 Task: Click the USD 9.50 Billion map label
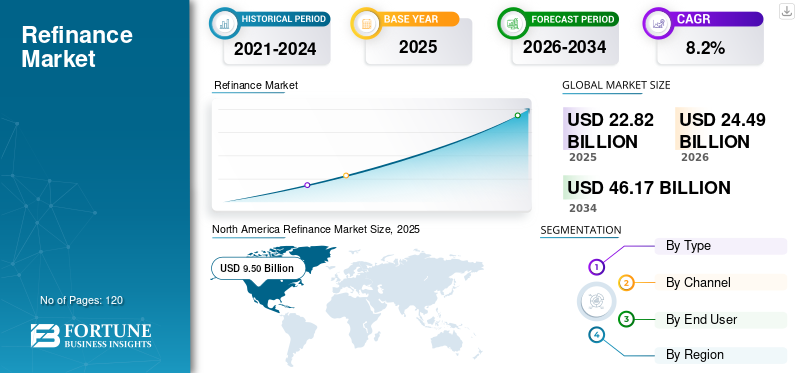[x=258, y=268]
